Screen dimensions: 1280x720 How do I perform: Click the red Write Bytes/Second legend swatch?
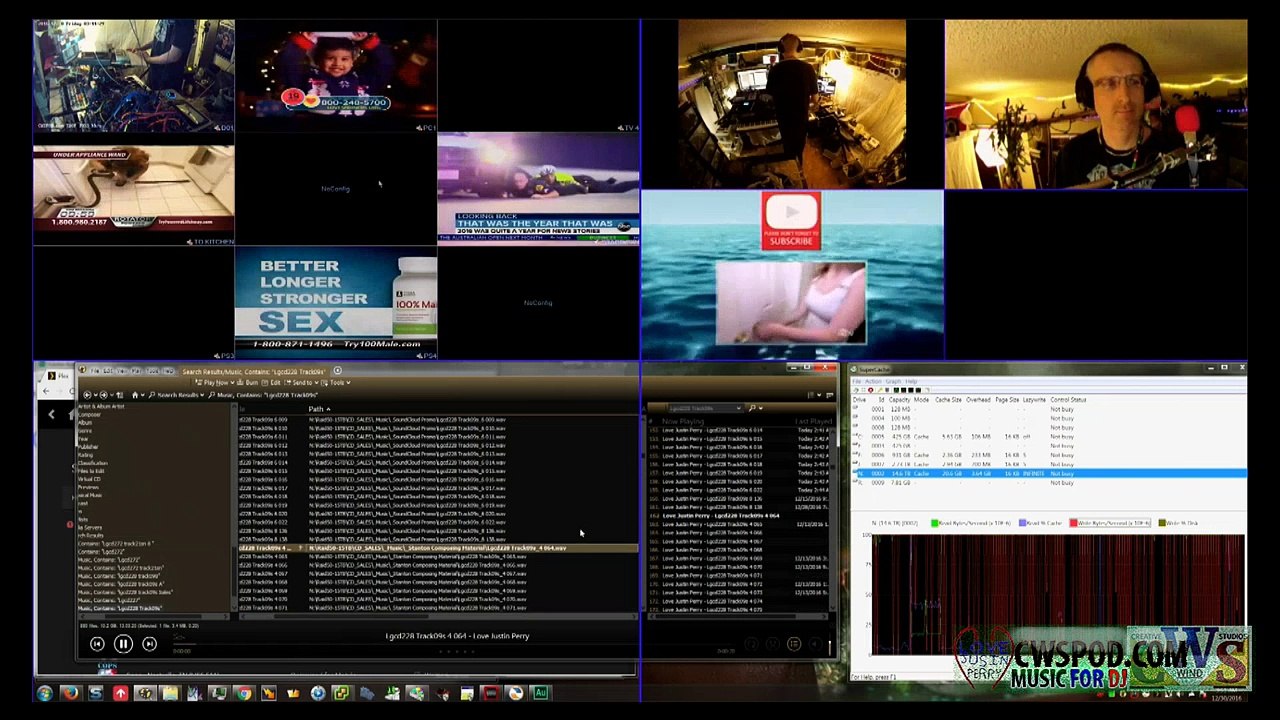pos(1074,523)
